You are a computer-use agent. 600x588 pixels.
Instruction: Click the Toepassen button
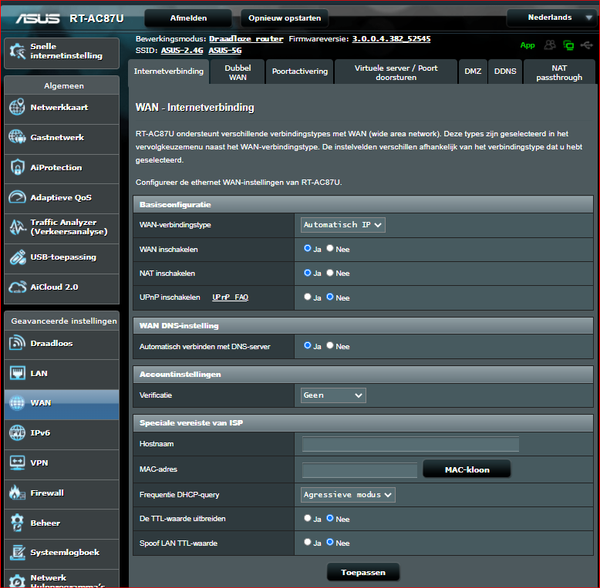coord(363,572)
